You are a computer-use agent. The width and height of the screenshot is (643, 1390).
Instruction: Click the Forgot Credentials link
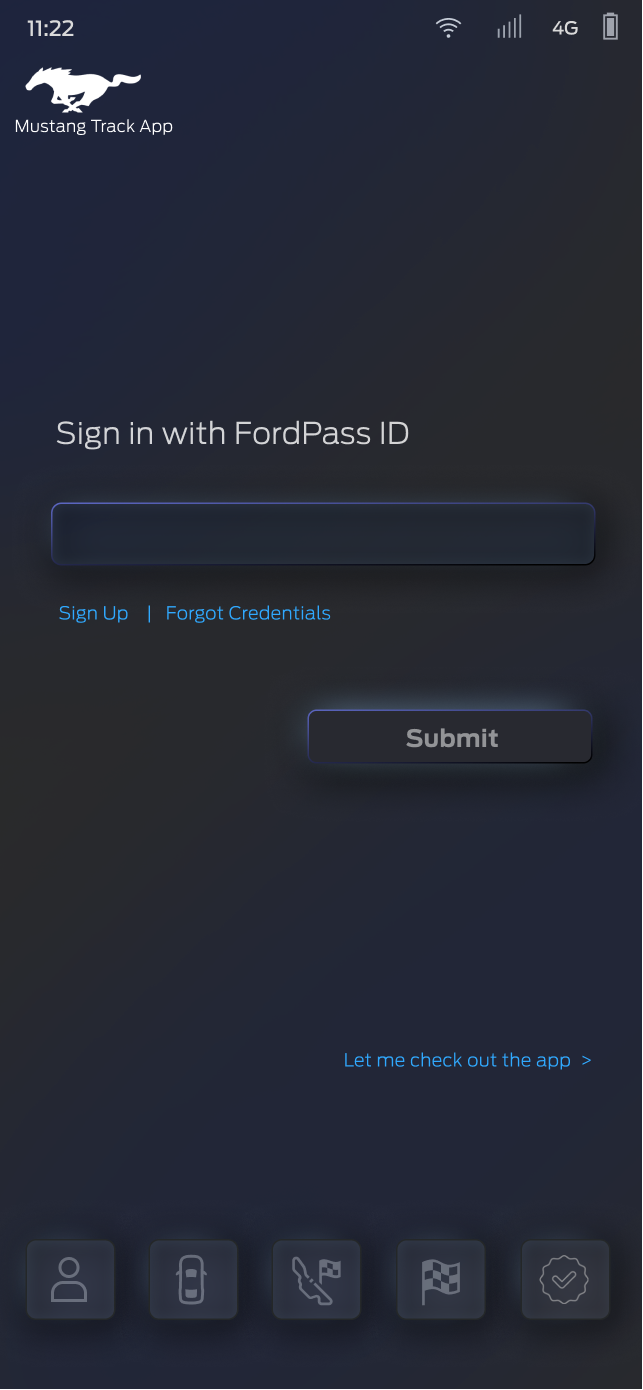click(x=248, y=613)
